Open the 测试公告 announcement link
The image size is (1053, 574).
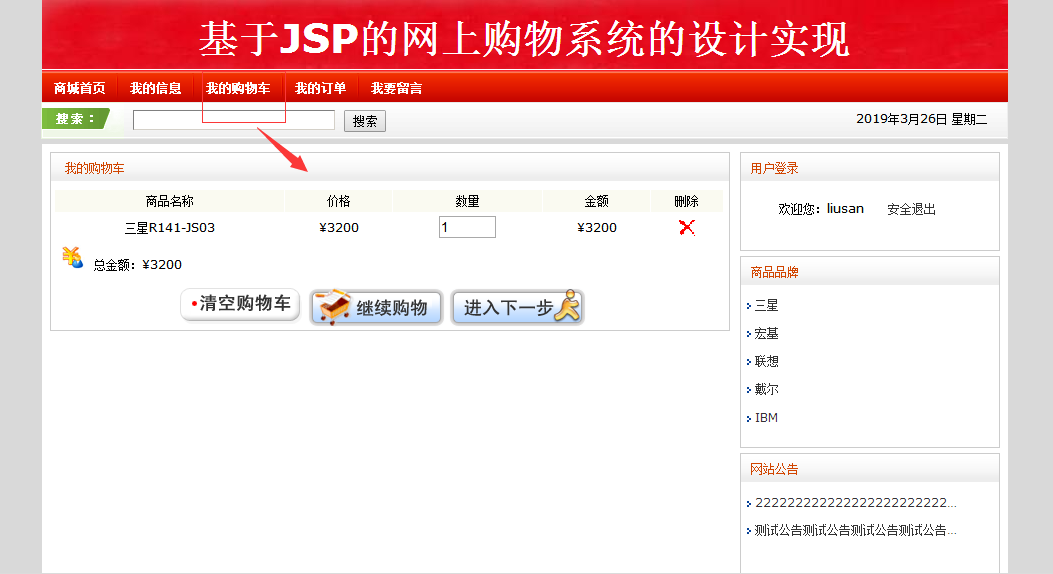click(856, 530)
